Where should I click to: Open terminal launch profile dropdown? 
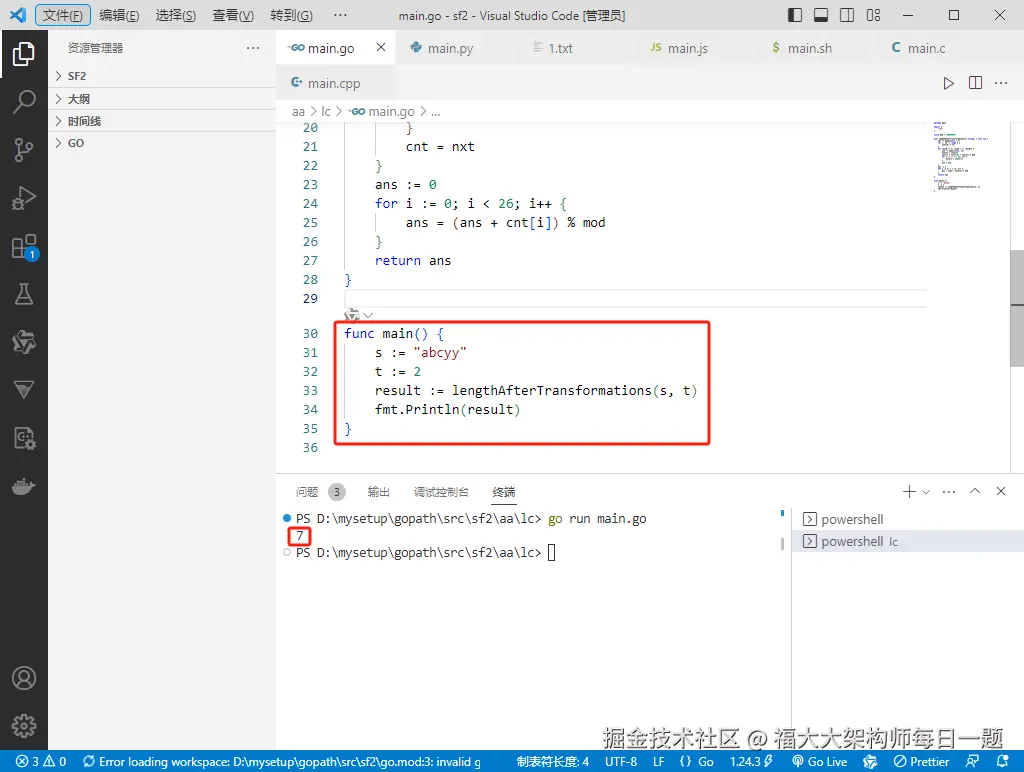click(x=926, y=492)
